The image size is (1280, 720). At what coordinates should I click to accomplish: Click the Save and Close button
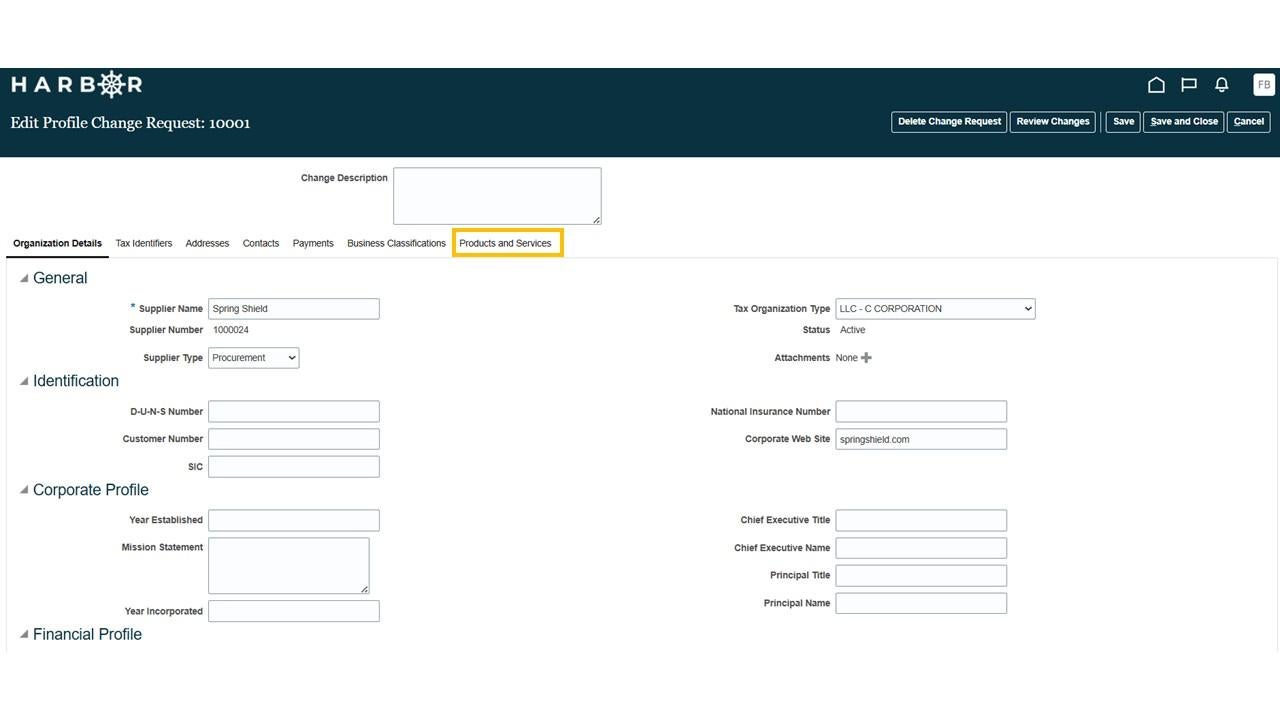(1184, 122)
